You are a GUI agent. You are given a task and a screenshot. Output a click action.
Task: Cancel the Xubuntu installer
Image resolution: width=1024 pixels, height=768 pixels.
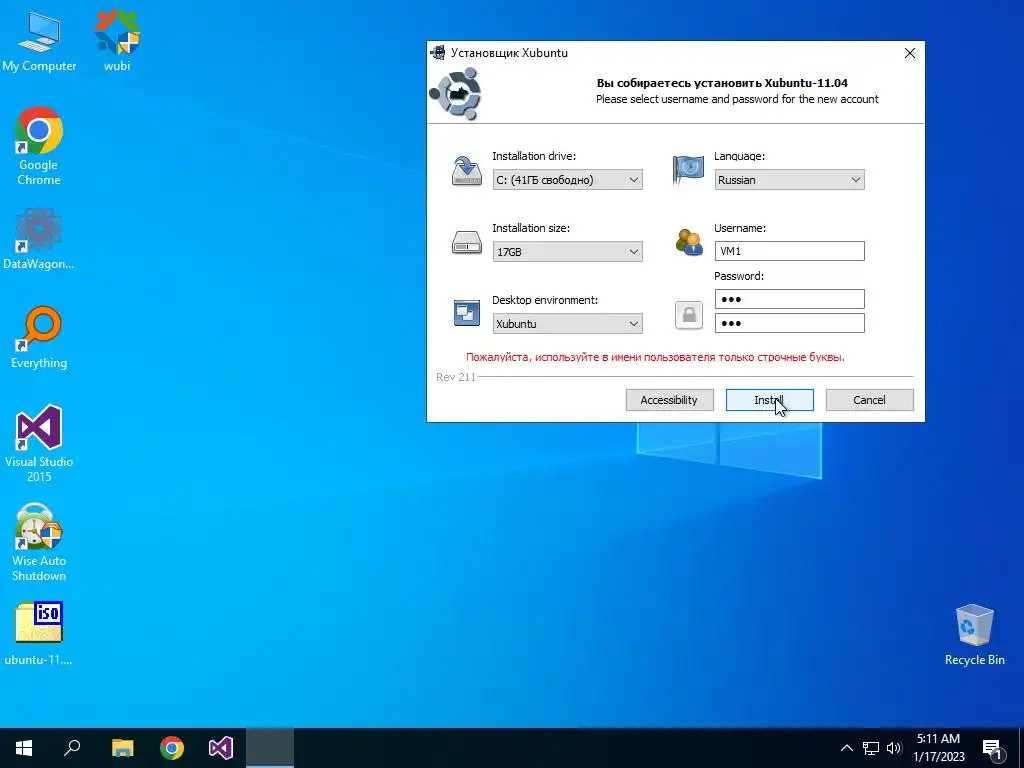tap(869, 400)
